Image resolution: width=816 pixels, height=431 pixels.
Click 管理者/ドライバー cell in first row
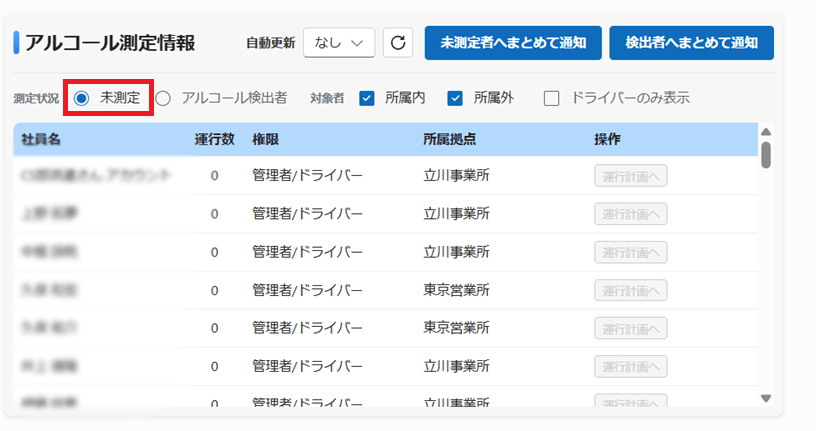pos(307,175)
